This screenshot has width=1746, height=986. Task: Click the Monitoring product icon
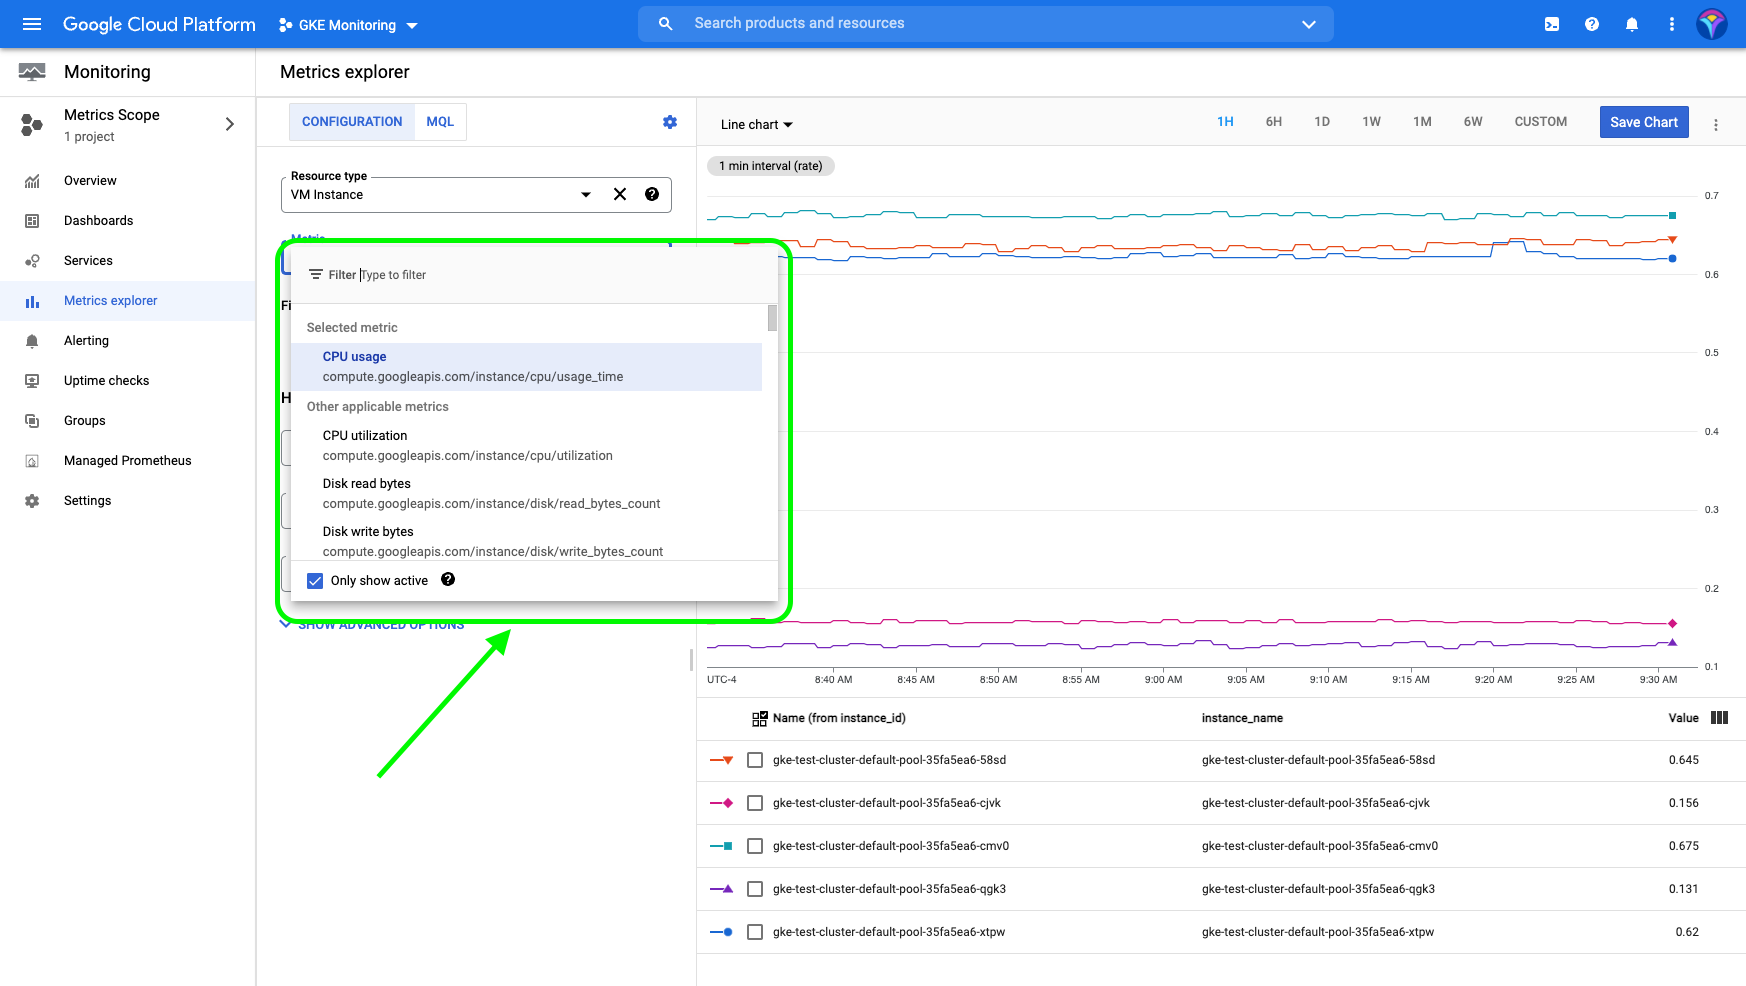32,72
